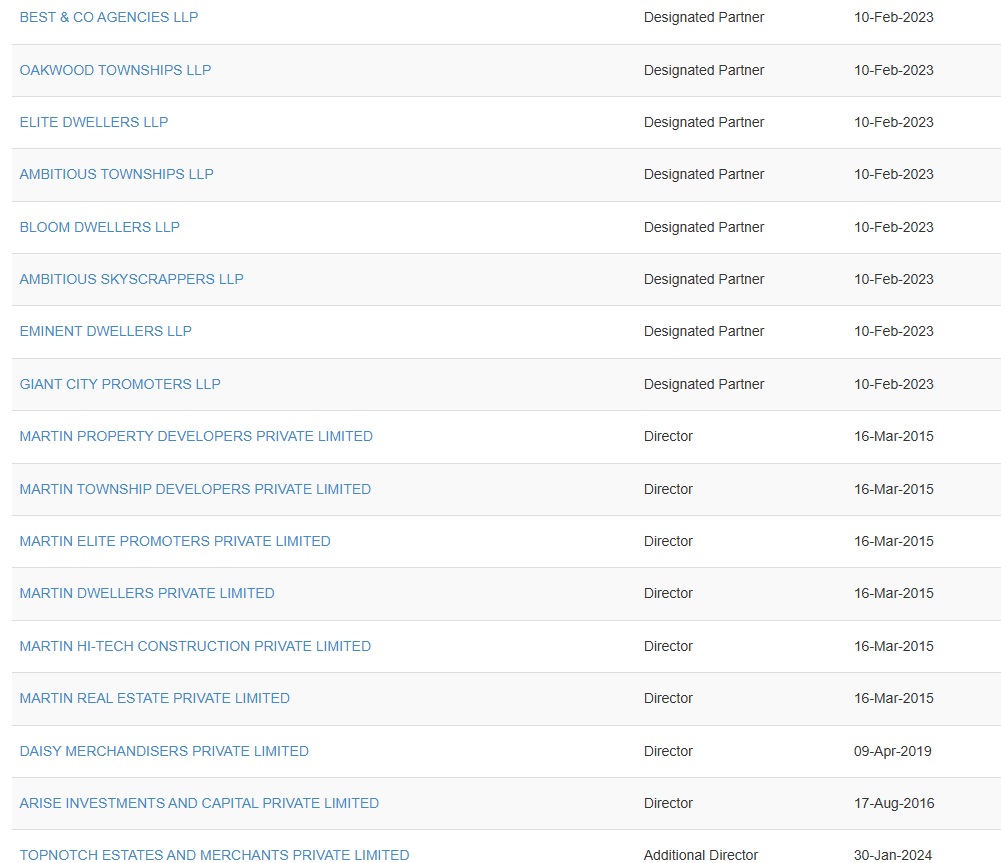The image size is (1001, 863).
Task: Open MARTIN PROPERTY DEVELOPERS PRIVATE LIMITED
Action: click(x=196, y=436)
